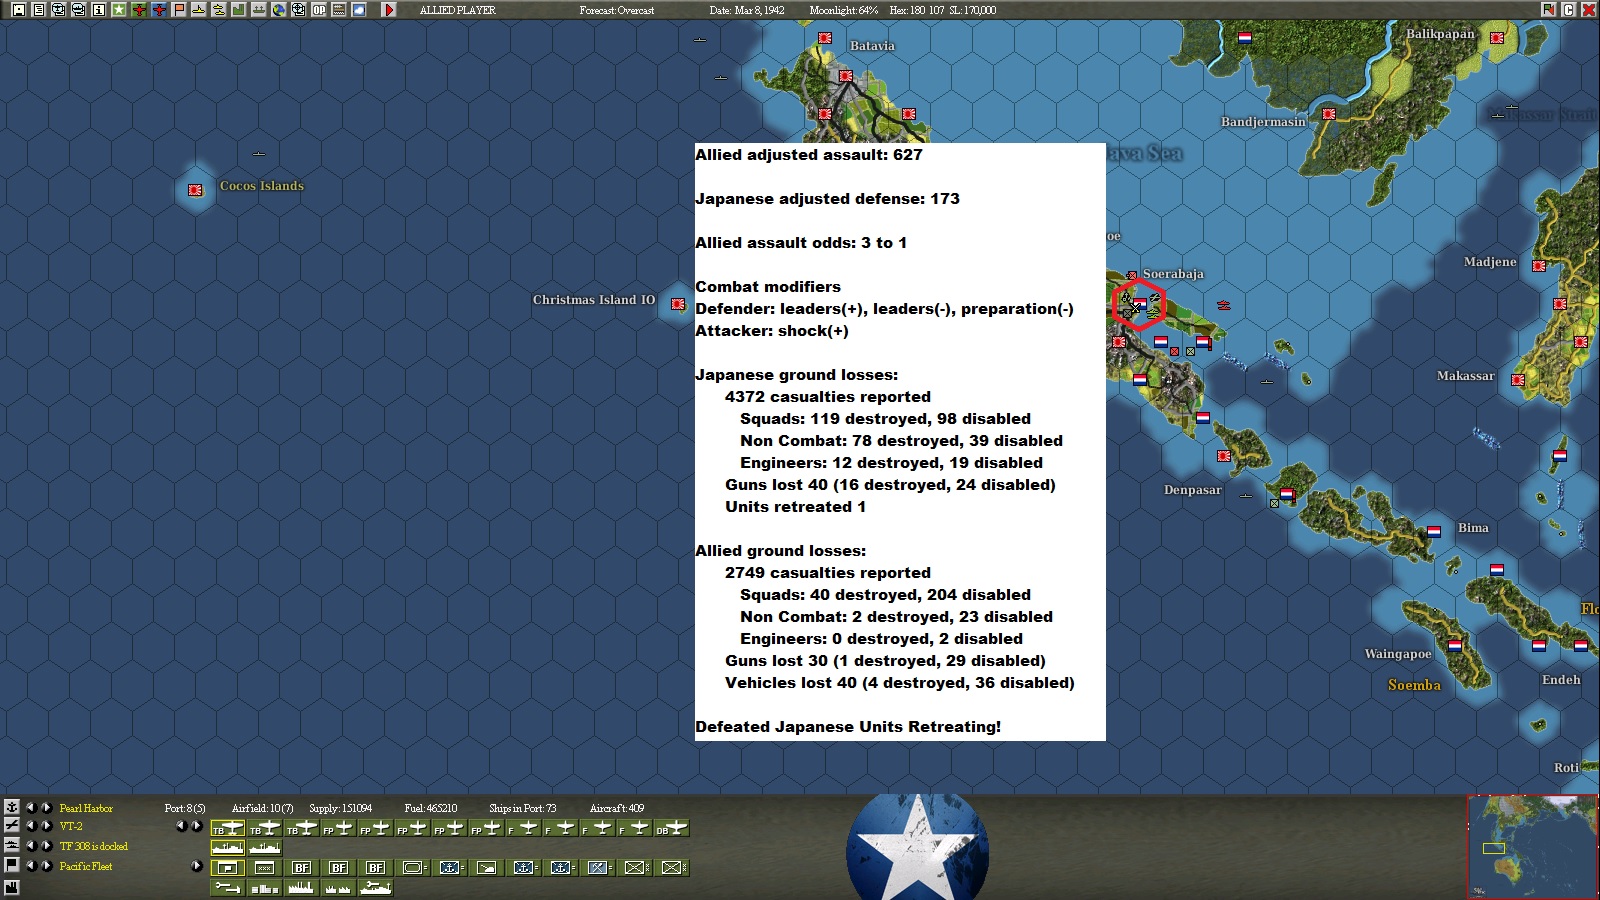The image size is (1600, 900).
Task: Open the Pacific Fleet headquarters link
Action: pos(86,866)
